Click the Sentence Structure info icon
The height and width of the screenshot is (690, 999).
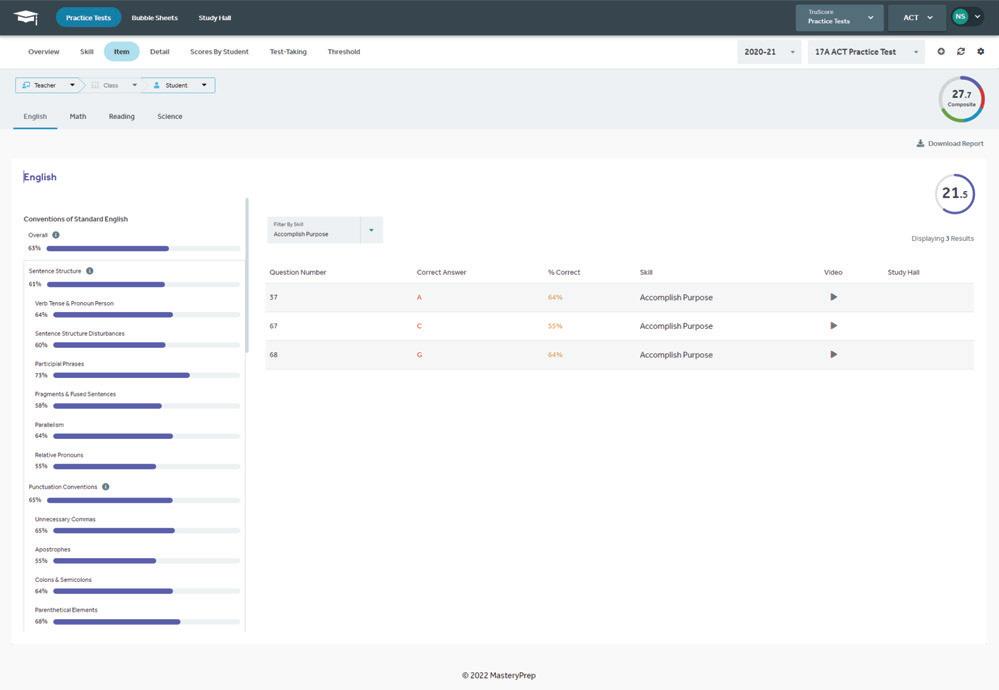[90, 271]
